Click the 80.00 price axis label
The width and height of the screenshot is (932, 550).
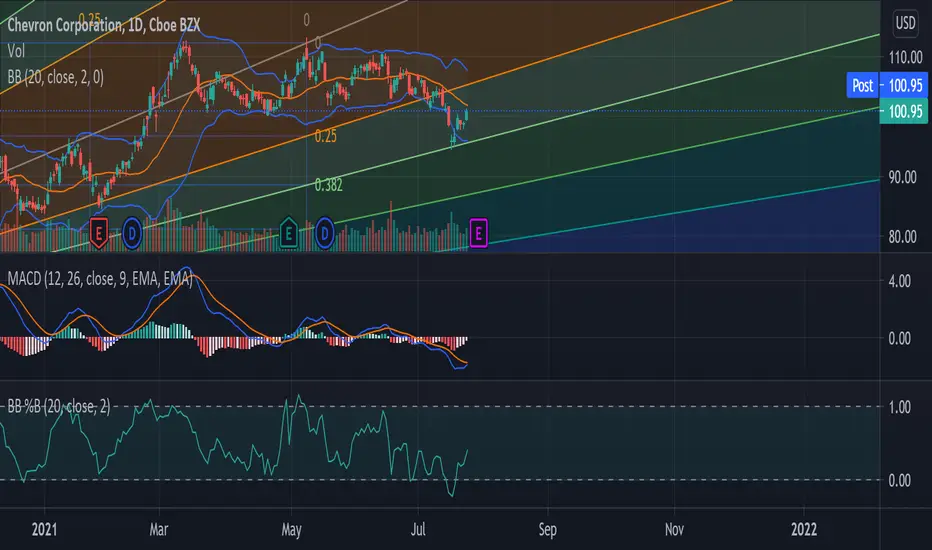point(902,237)
